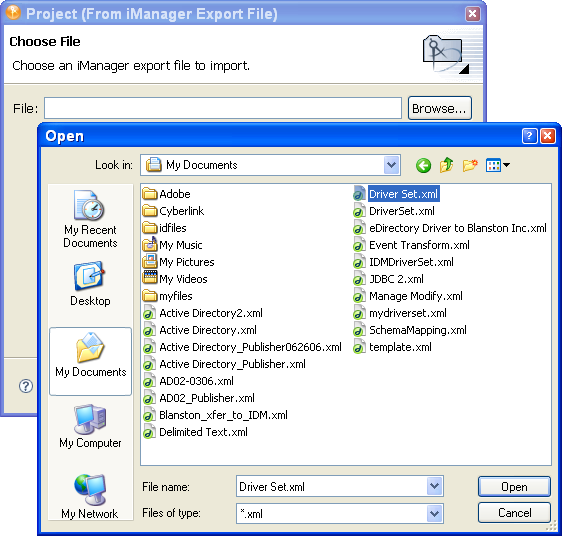Select the Cyberlink folder
The image size is (562, 536).
click(173, 211)
